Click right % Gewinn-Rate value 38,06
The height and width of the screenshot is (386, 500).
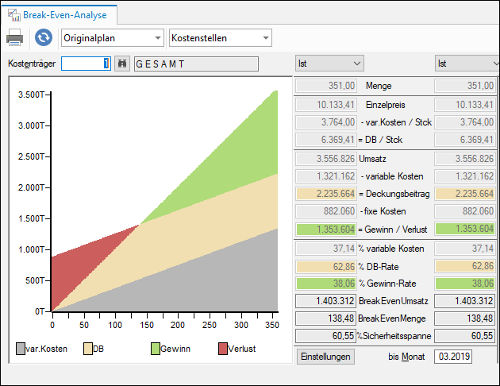pyautogui.click(x=465, y=284)
